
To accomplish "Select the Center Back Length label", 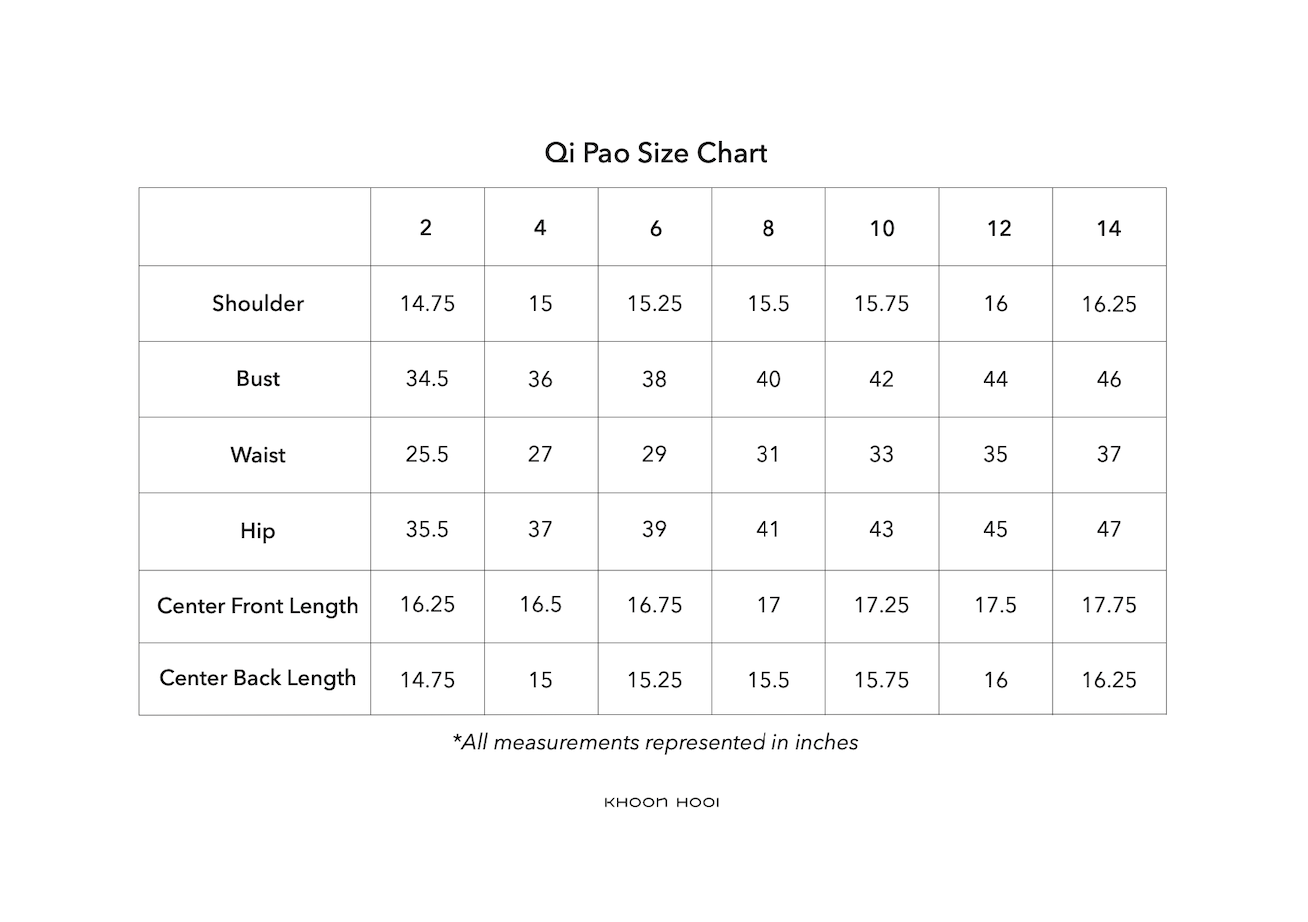I will click(258, 678).
